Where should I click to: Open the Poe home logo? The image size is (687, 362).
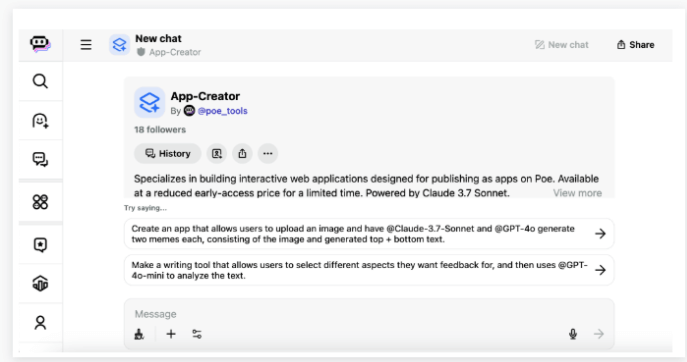pos(40,44)
